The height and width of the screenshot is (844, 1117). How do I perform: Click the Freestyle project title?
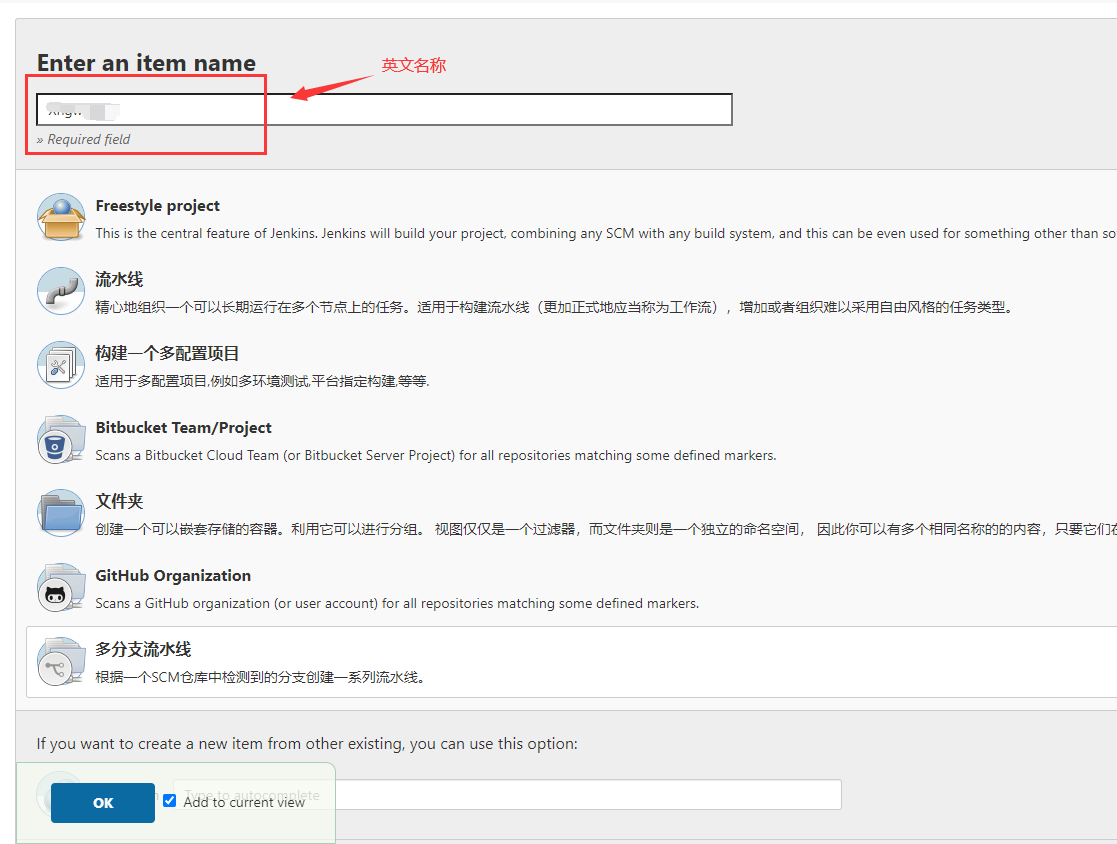[x=157, y=206]
